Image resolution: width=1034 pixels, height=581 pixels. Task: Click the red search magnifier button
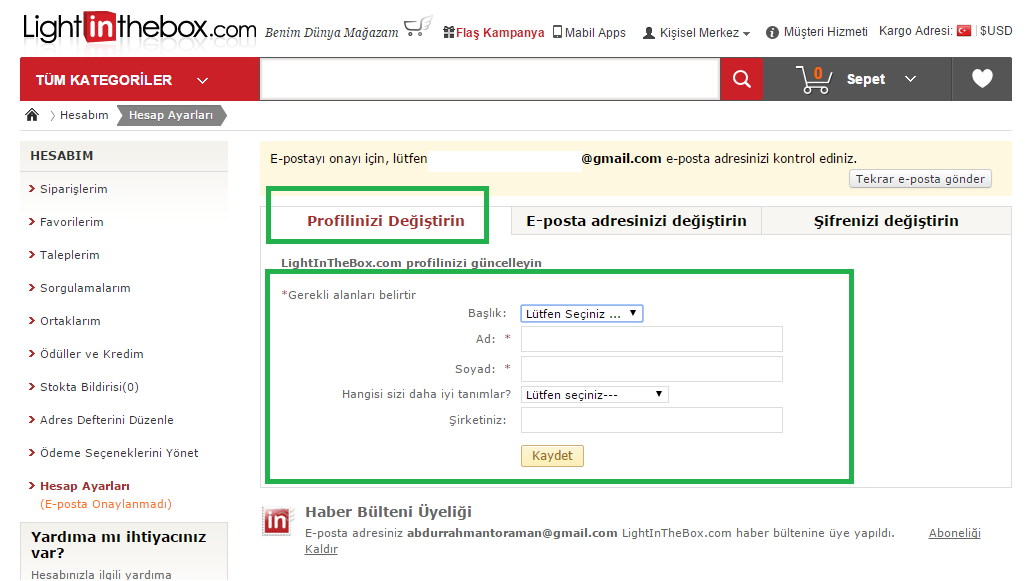tap(742, 79)
